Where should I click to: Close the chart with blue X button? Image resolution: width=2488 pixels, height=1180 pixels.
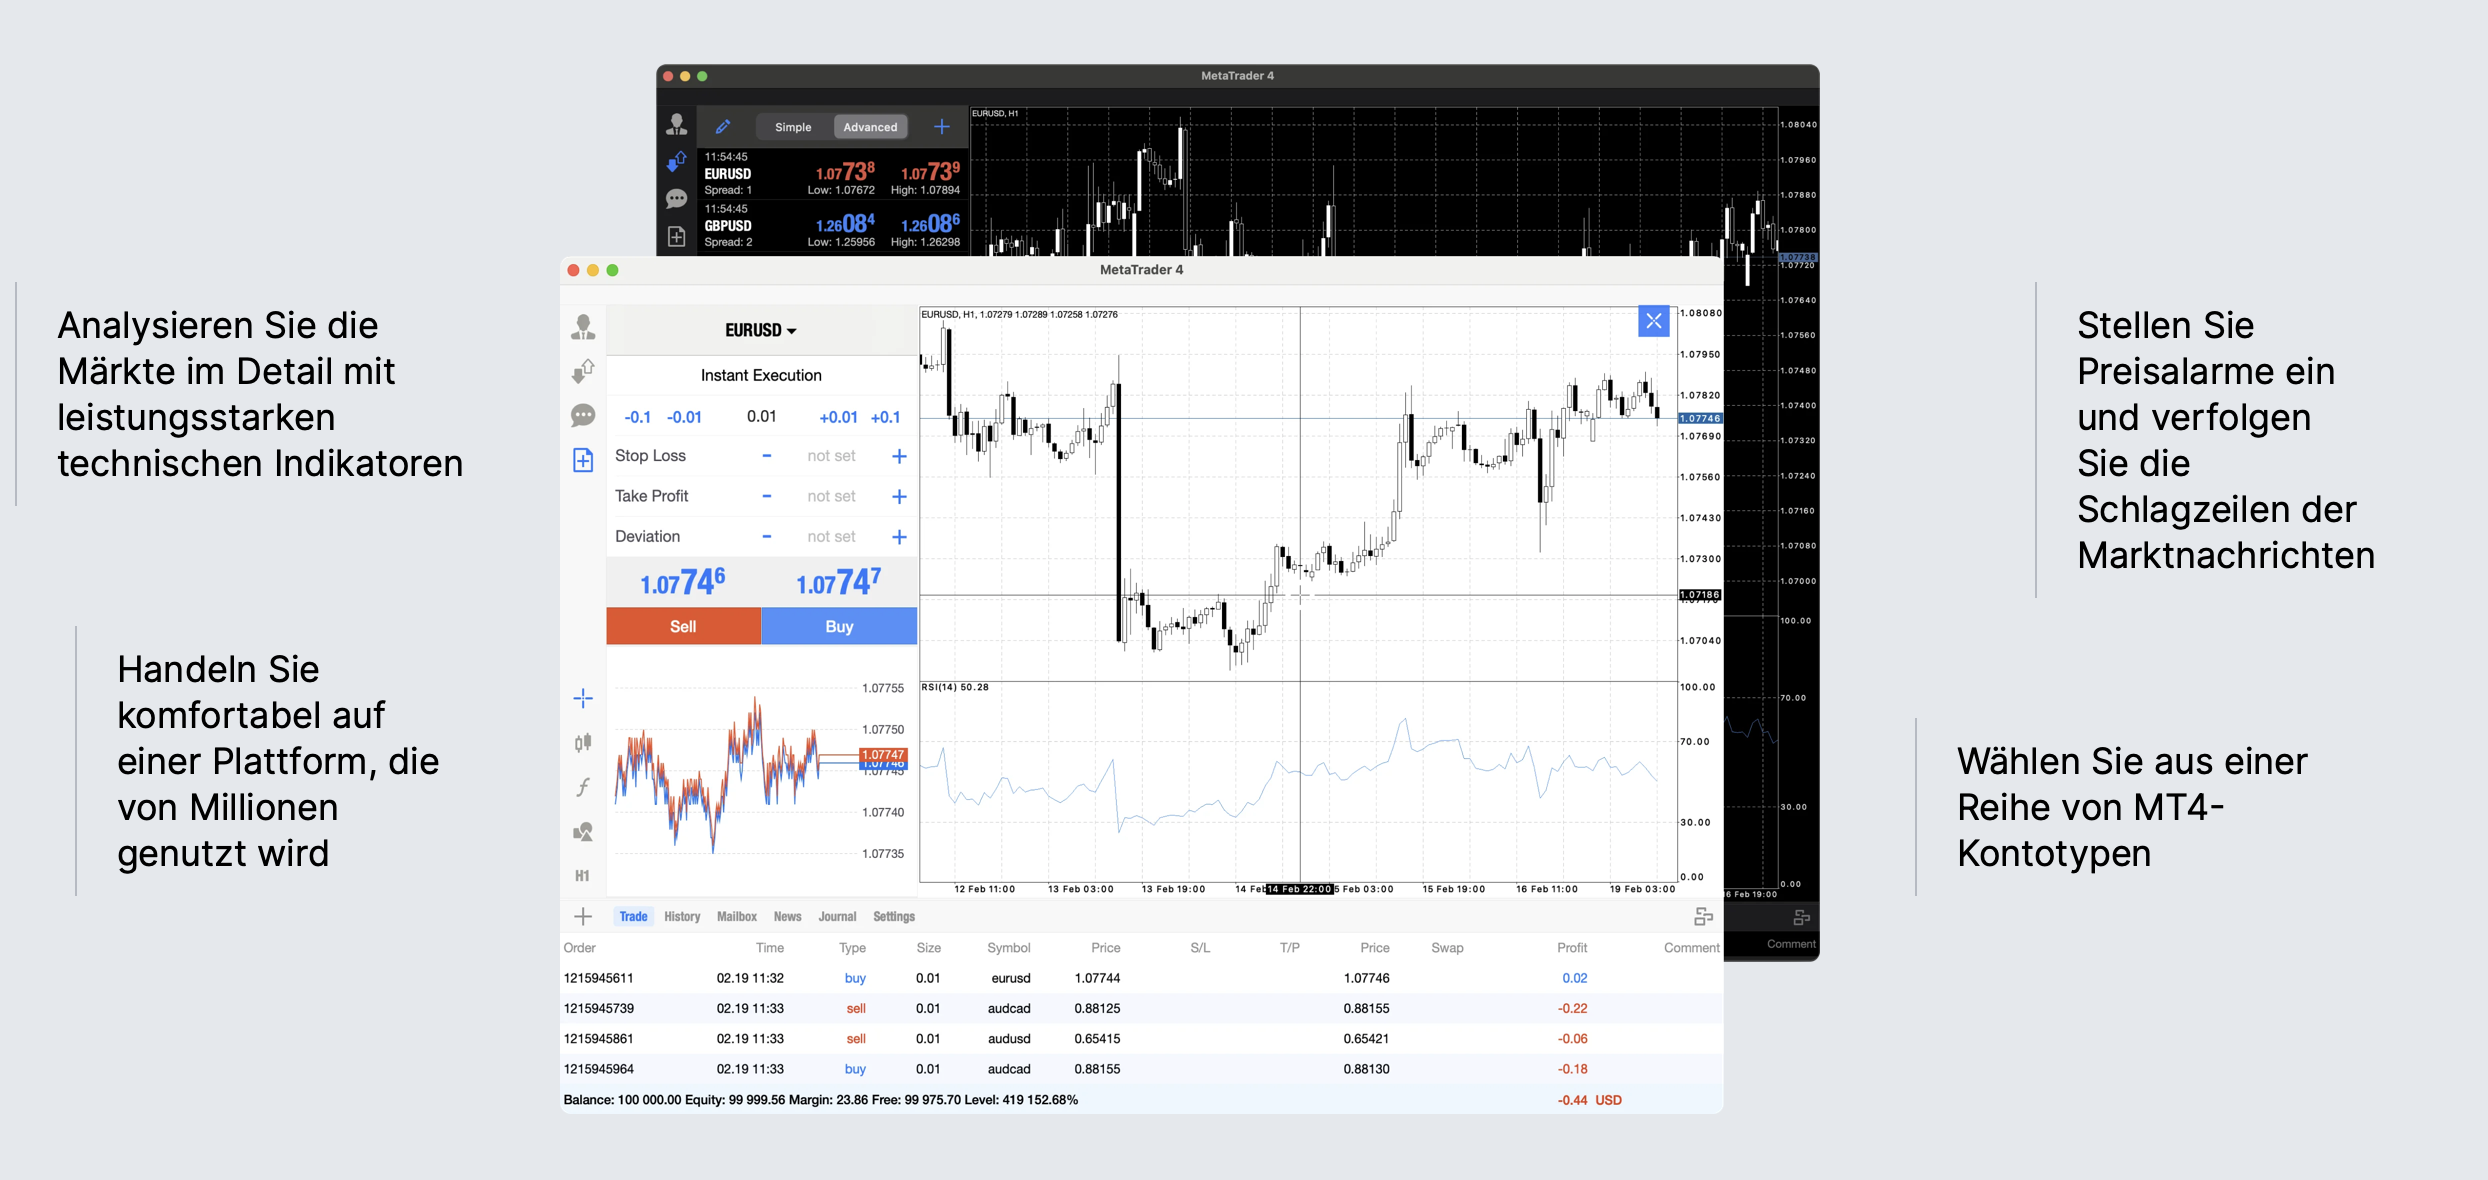(x=1654, y=321)
